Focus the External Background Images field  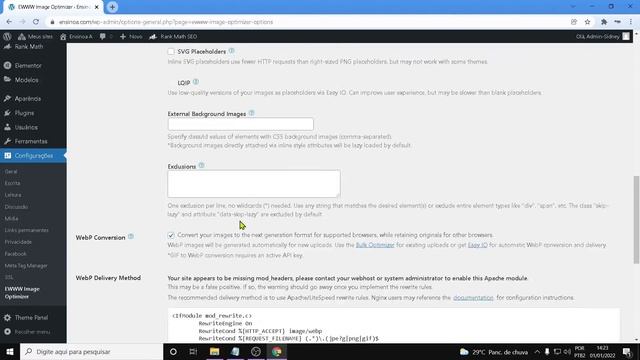(240, 124)
